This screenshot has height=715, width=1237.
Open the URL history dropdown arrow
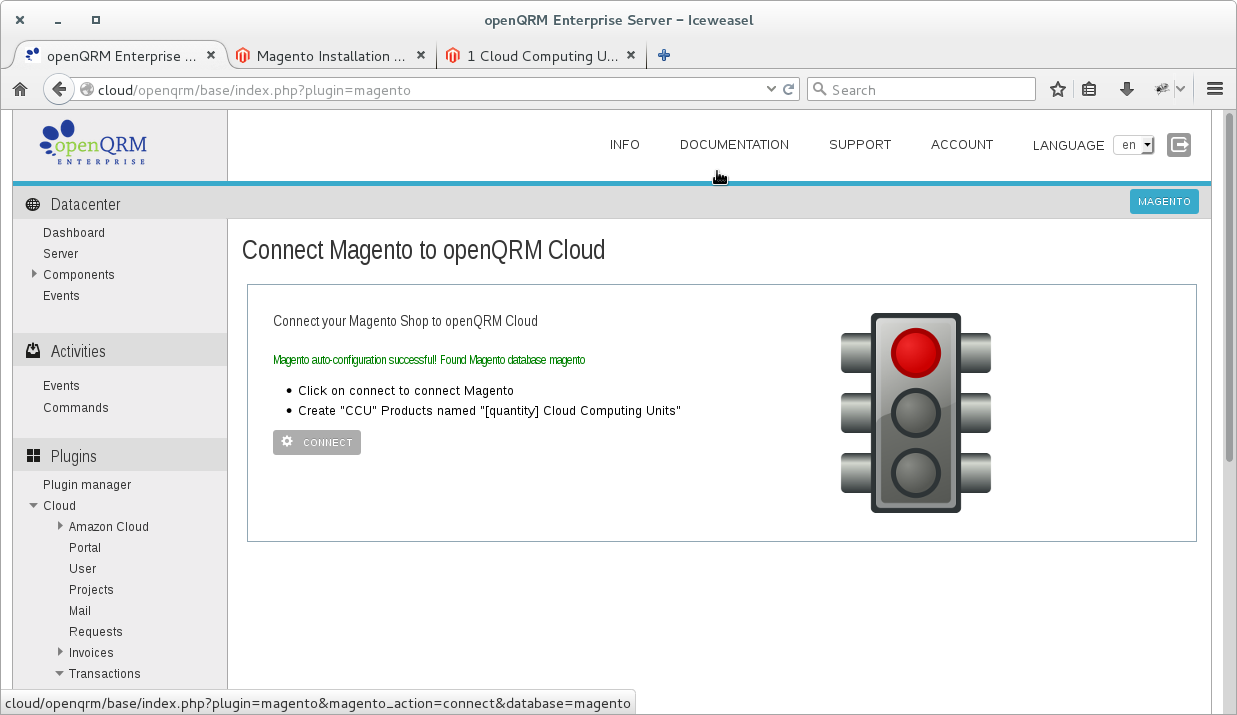point(771,89)
